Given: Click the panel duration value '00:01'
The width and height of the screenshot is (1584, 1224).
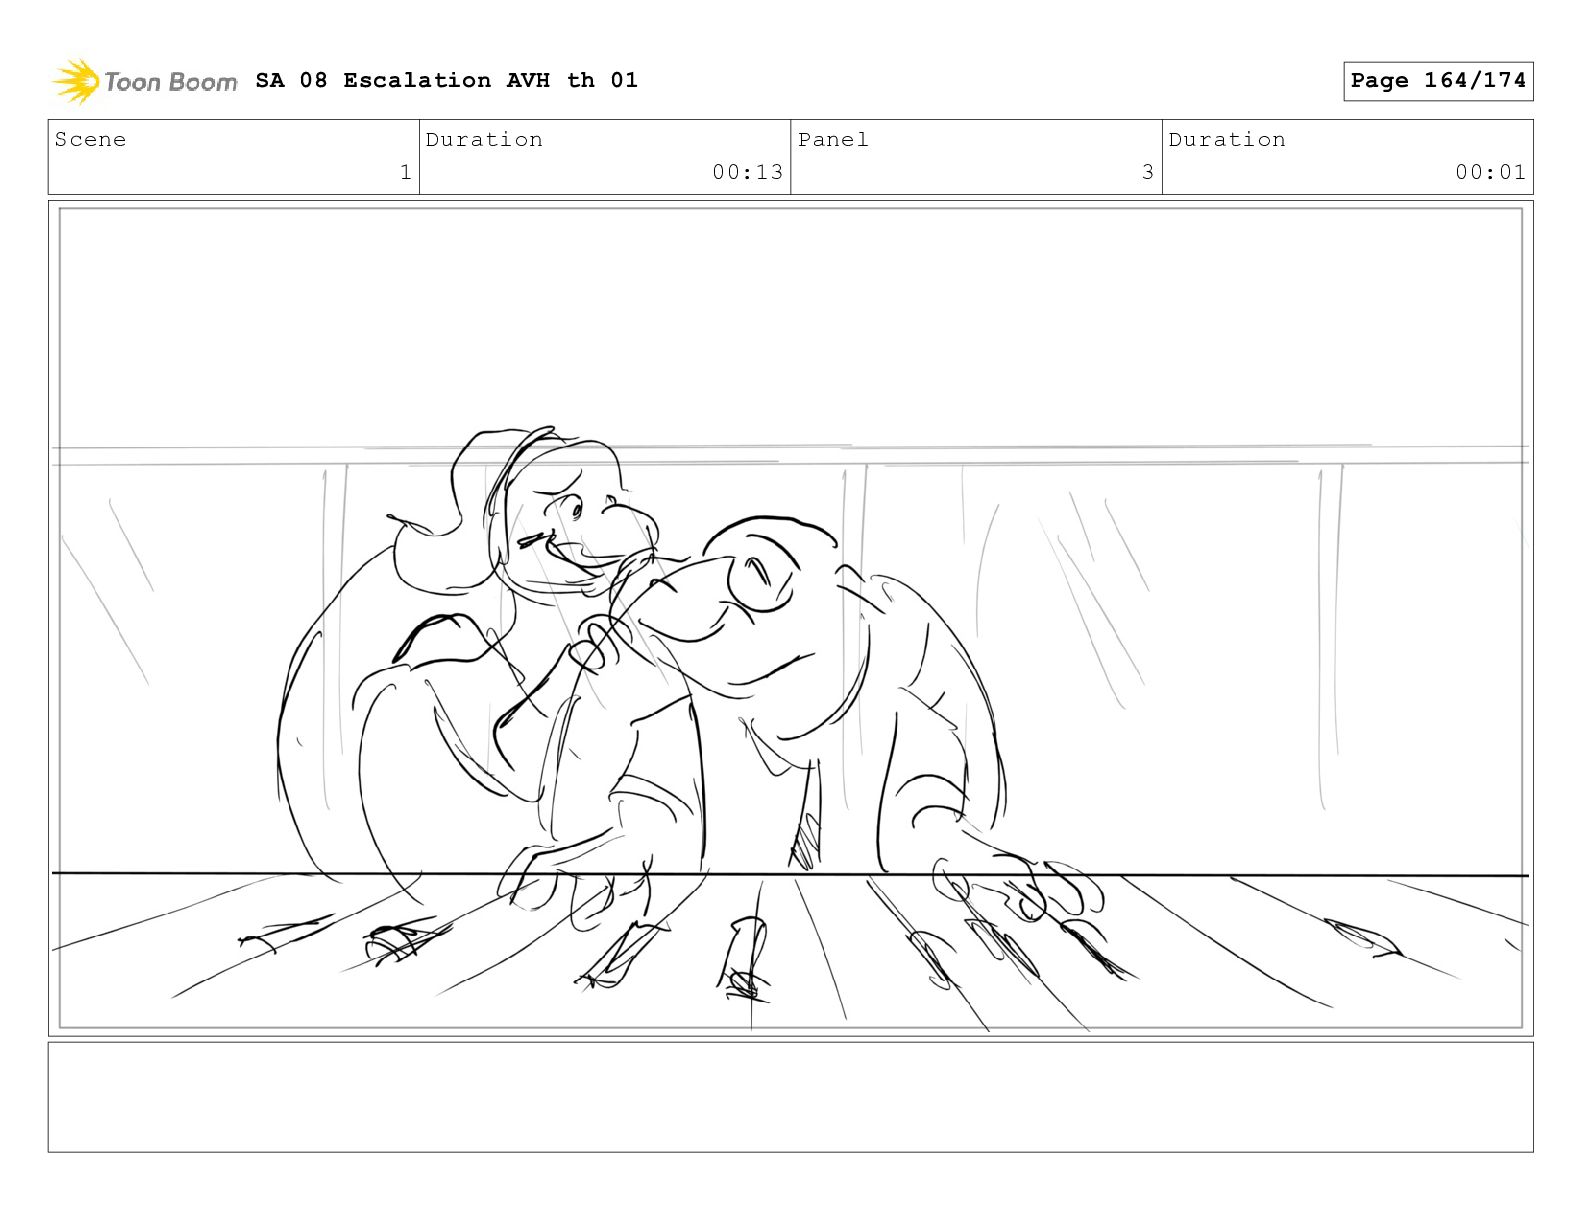Looking at the screenshot, I should (x=1490, y=172).
